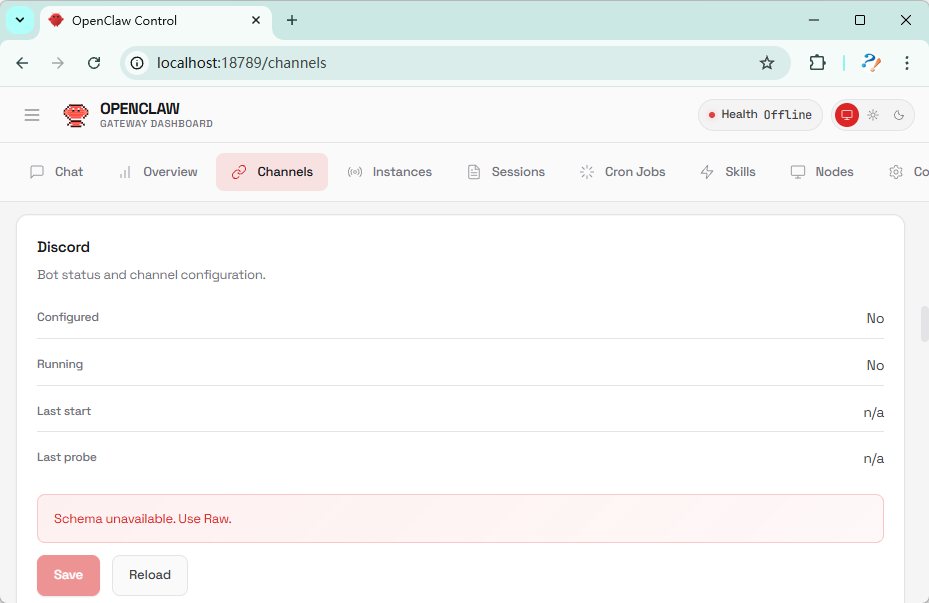Click the Reload button
The width and height of the screenshot is (929, 603).
pos(150,575)
